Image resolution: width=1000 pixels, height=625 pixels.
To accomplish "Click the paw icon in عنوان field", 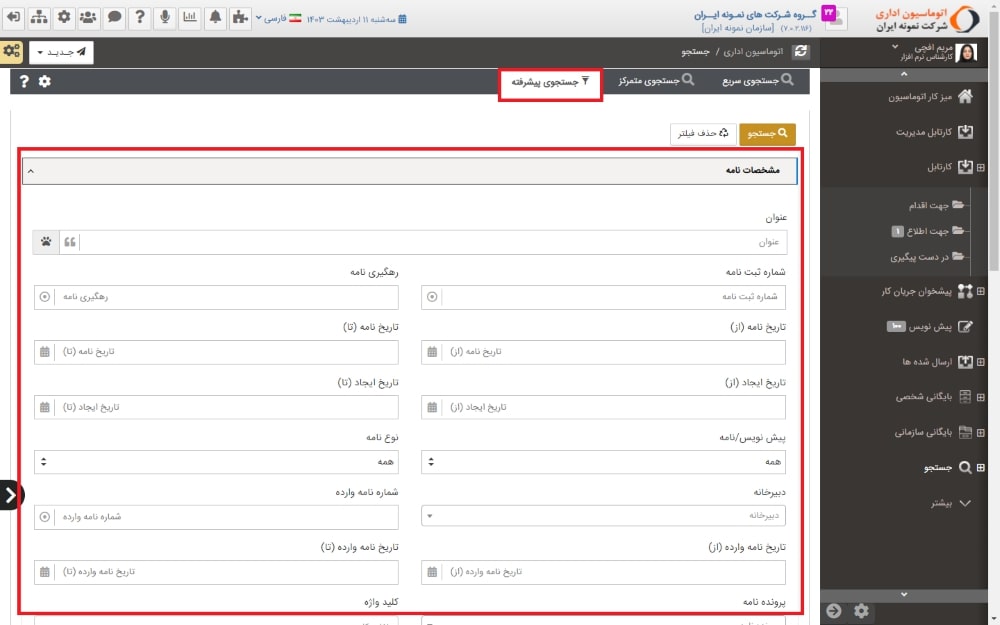I will [46, 242].
